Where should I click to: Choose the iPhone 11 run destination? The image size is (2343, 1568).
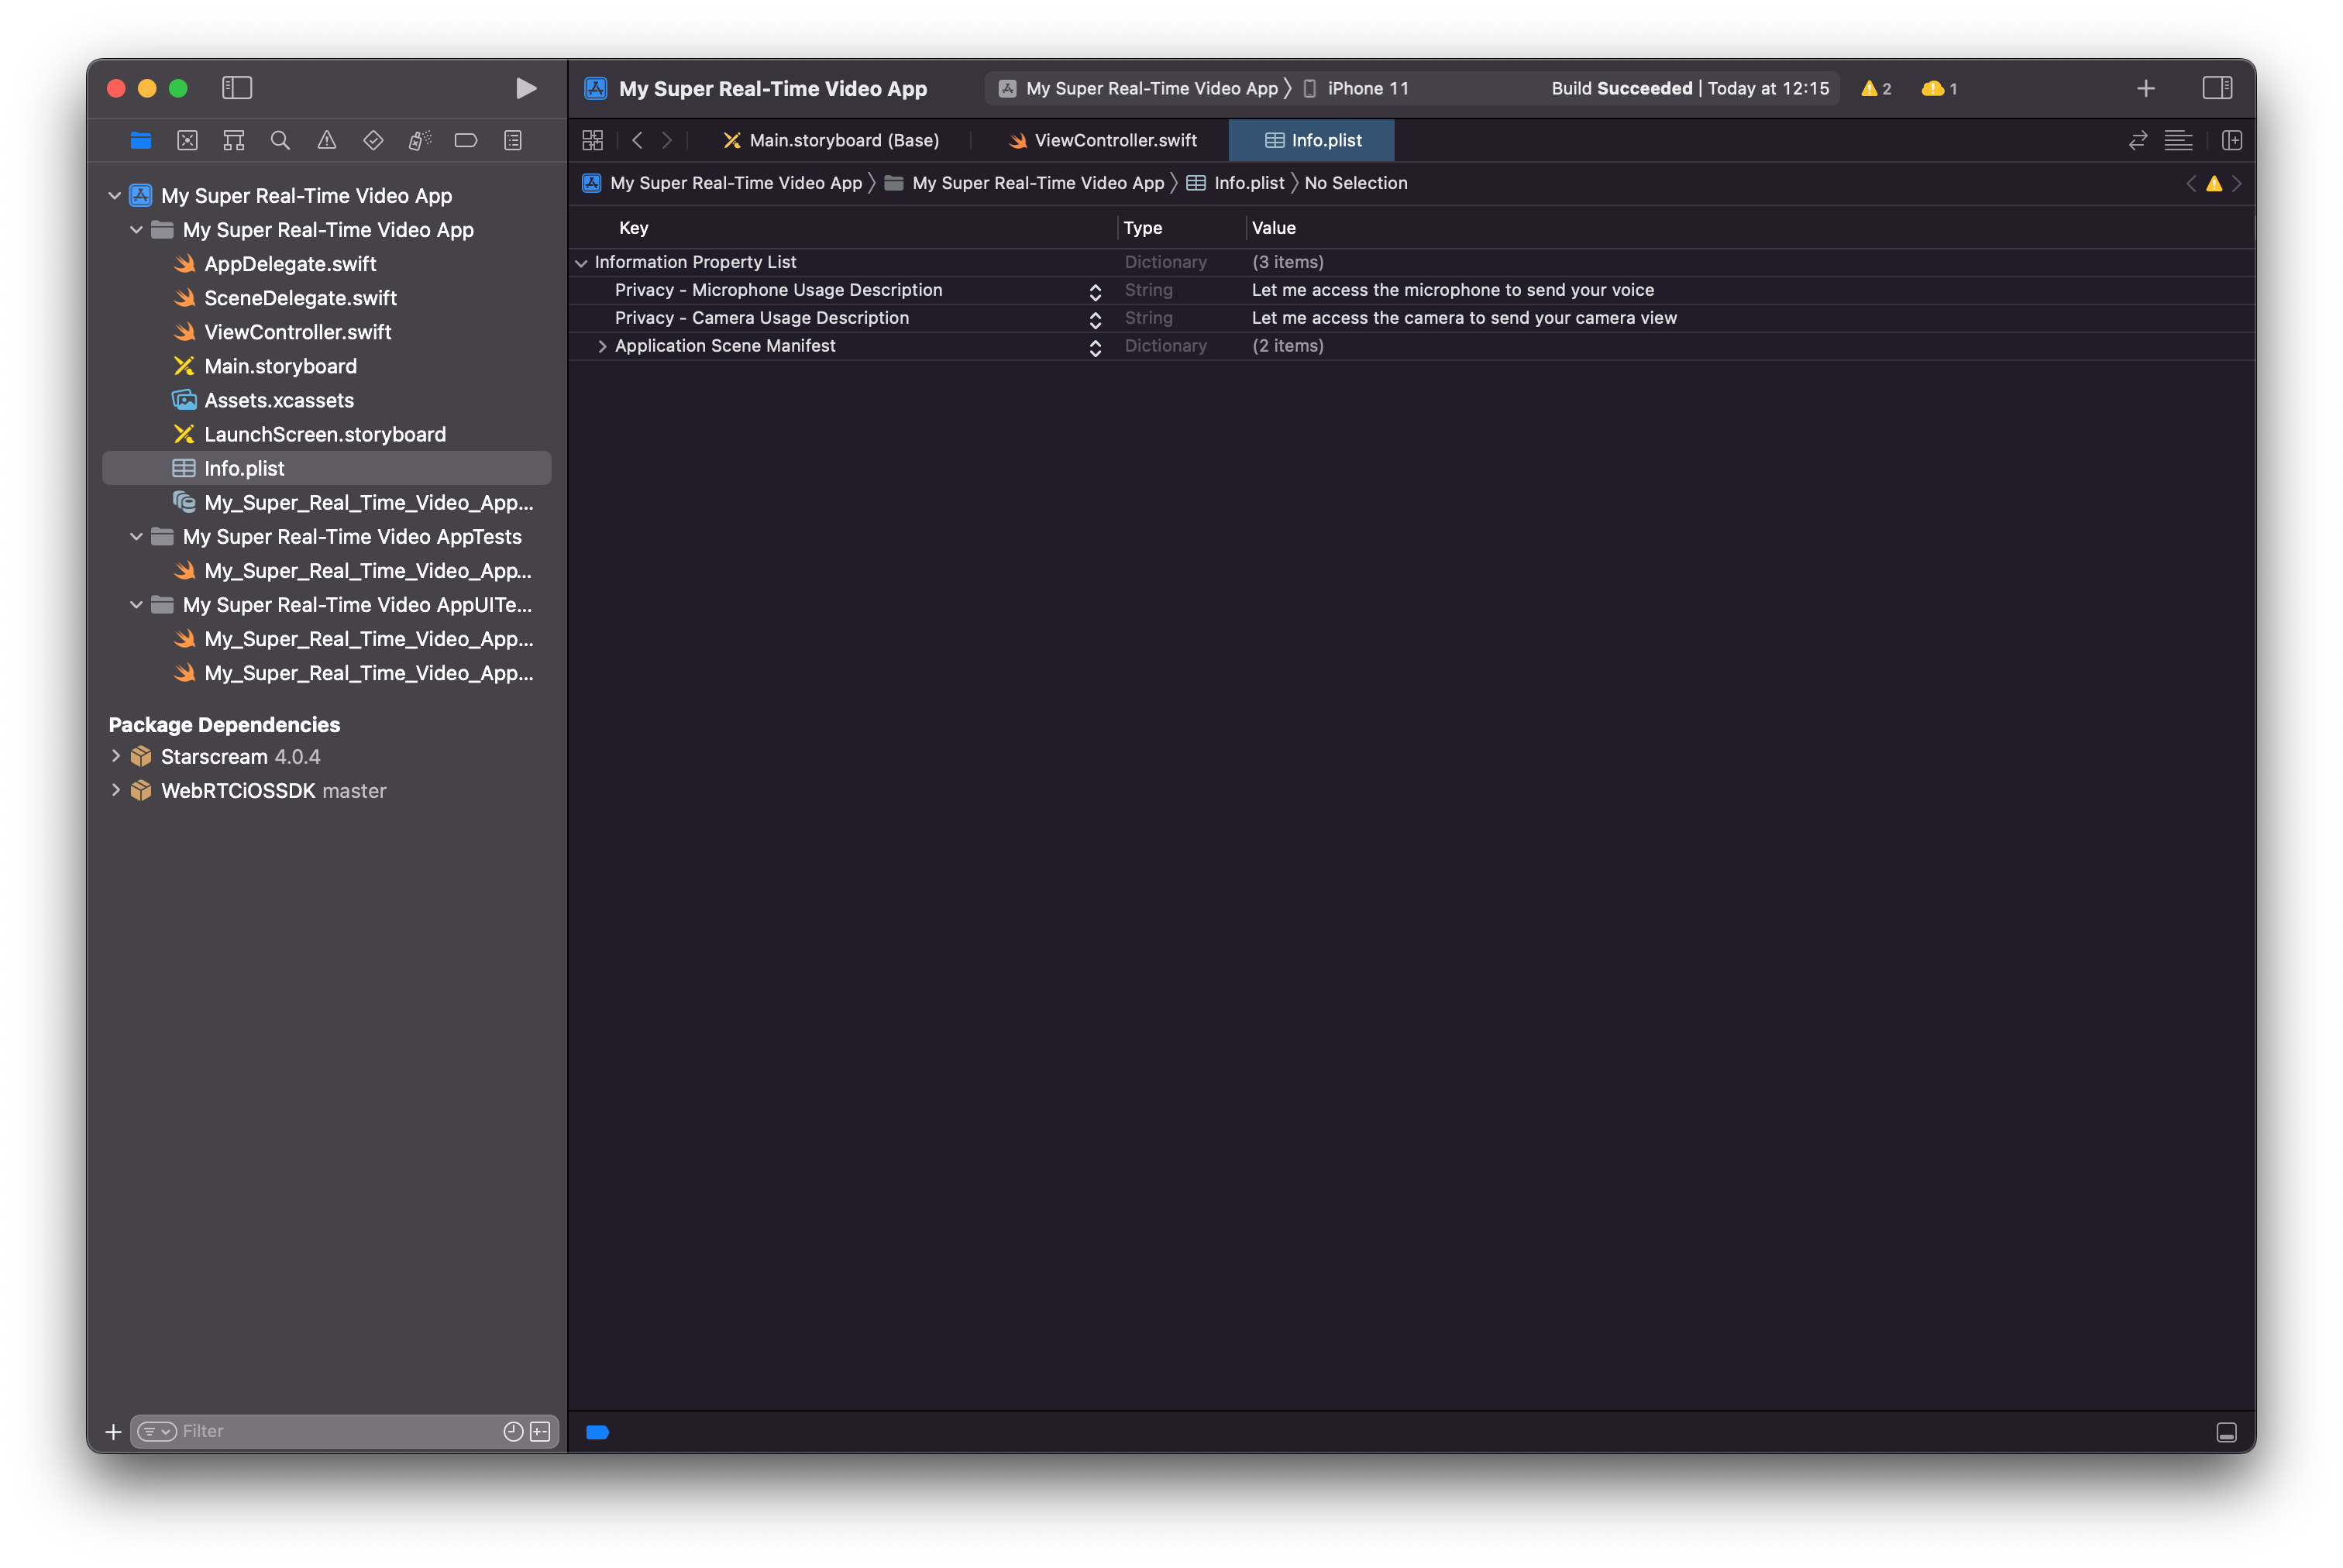tap(1357, 89)
